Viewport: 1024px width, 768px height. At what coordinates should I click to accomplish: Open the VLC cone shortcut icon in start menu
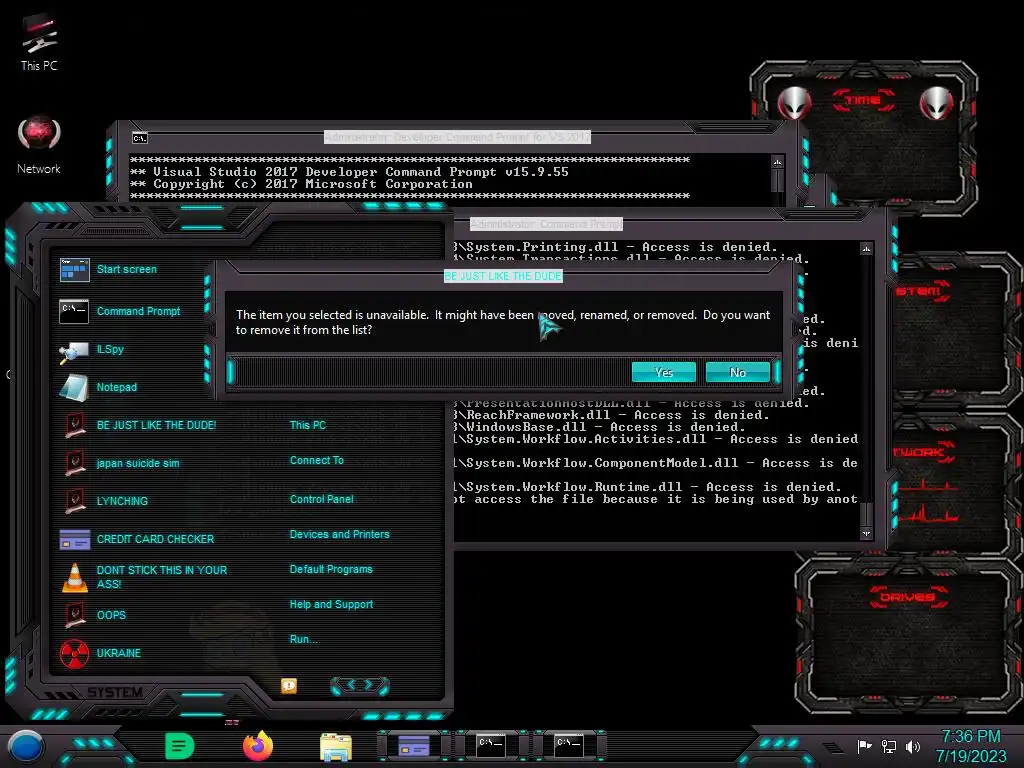[x=74, y=577]
